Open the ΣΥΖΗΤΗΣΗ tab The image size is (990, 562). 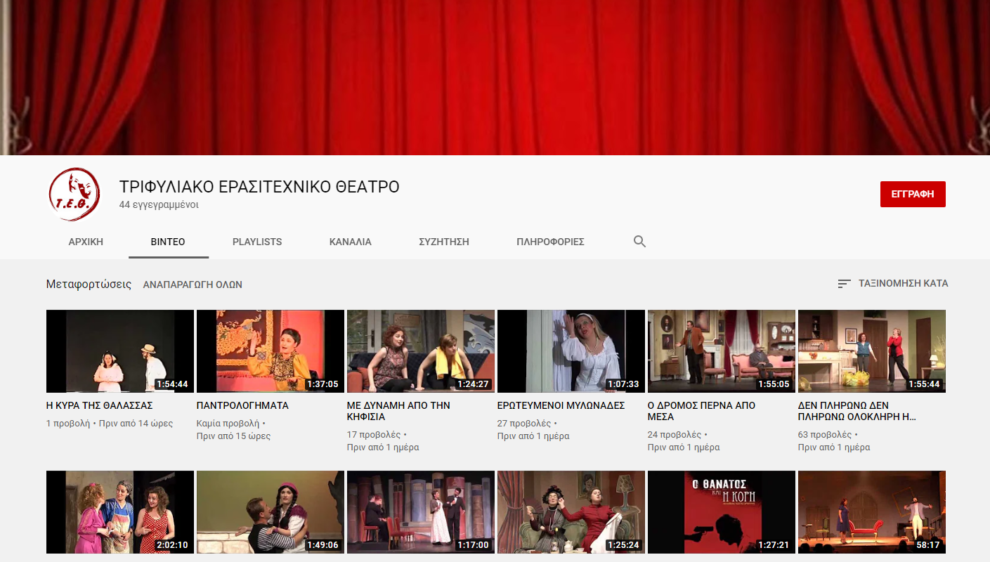(444, 242)
